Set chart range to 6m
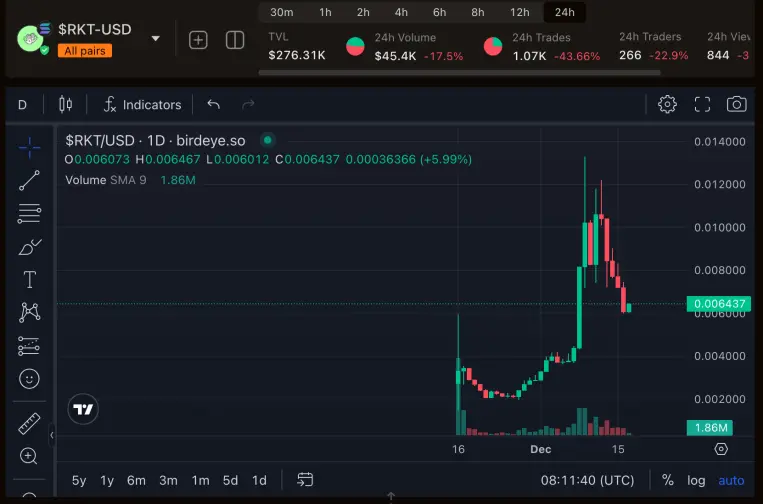 coord(136,480)
